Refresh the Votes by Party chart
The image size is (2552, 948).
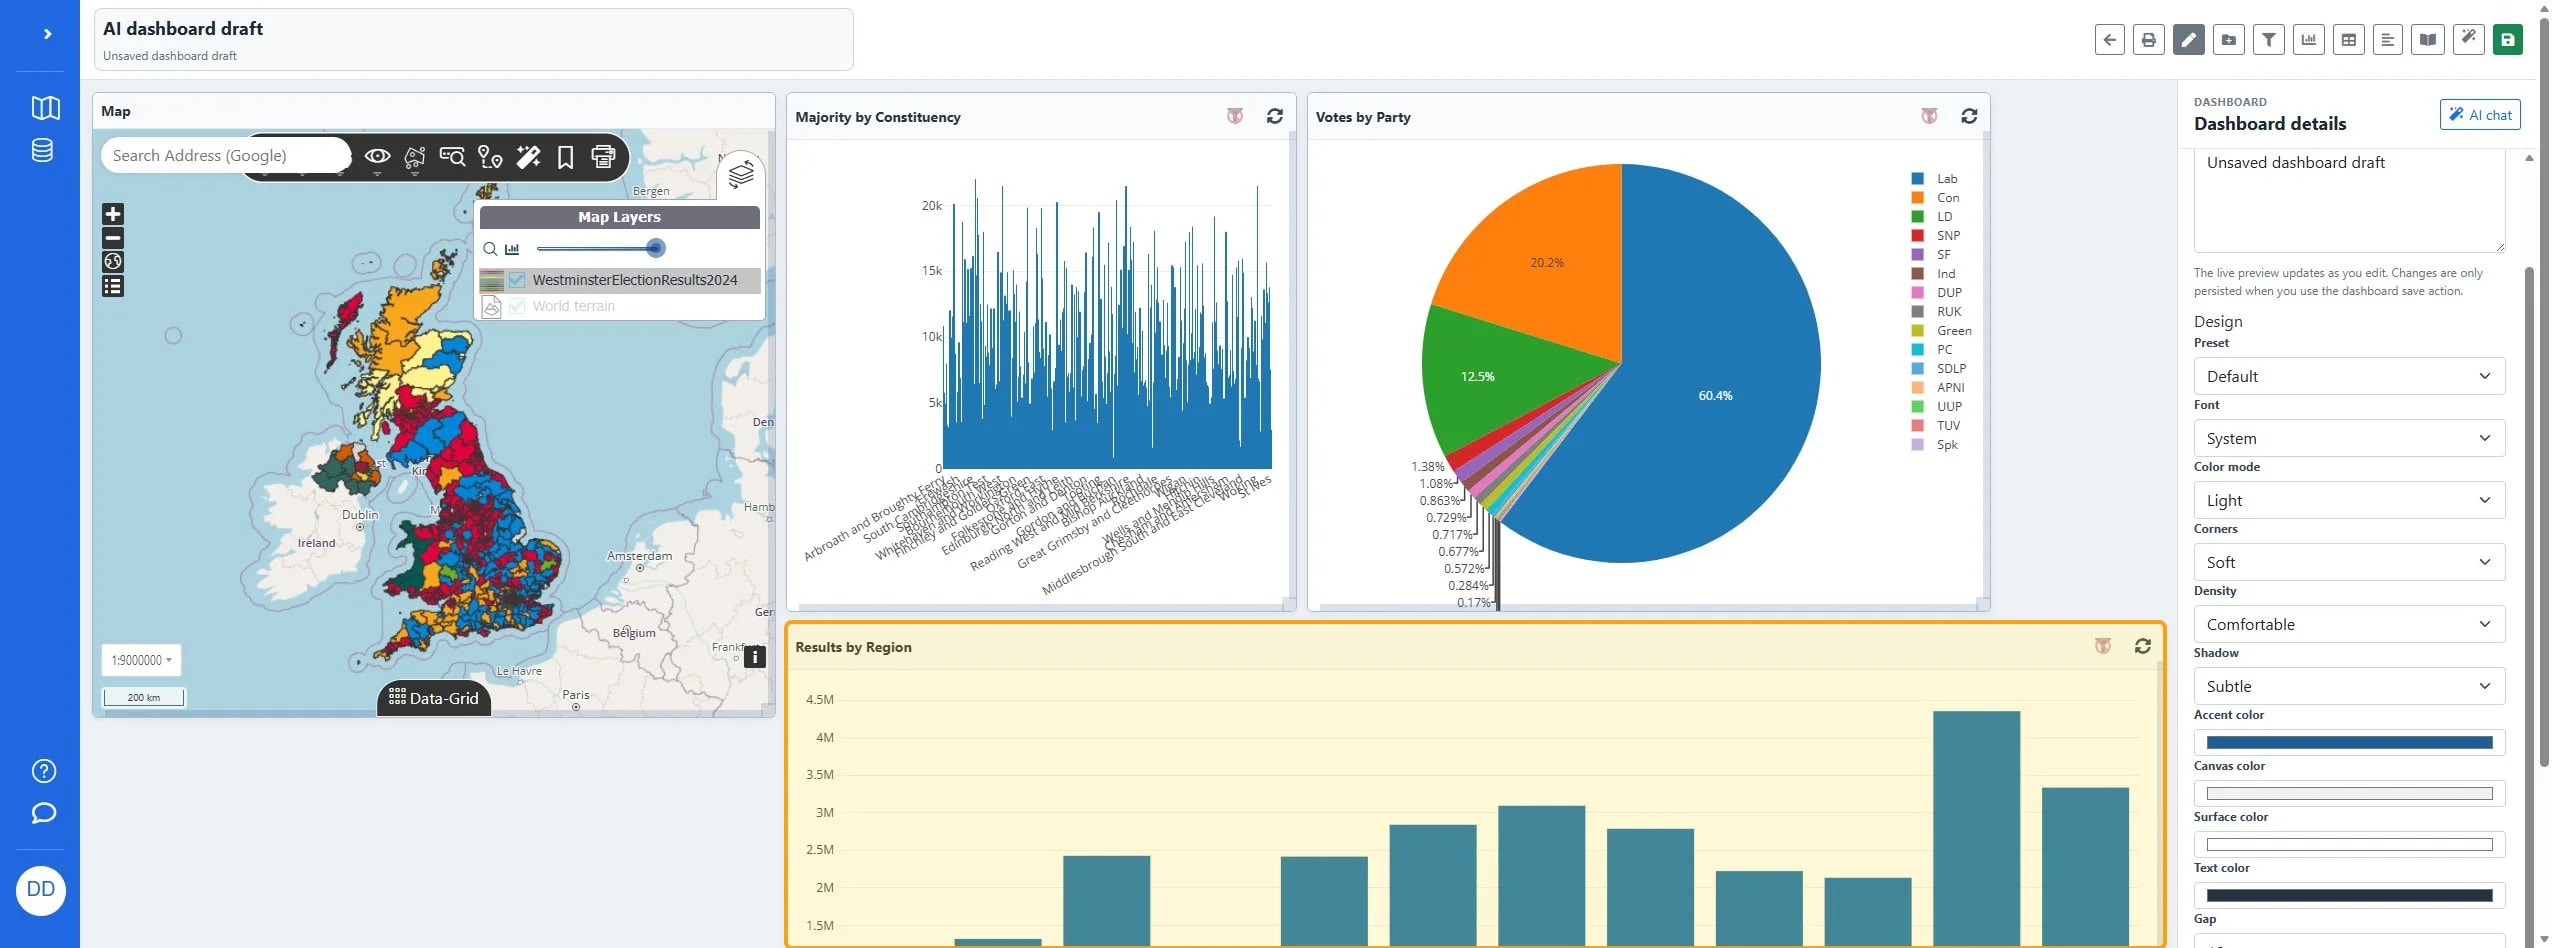click(1969, 116)
